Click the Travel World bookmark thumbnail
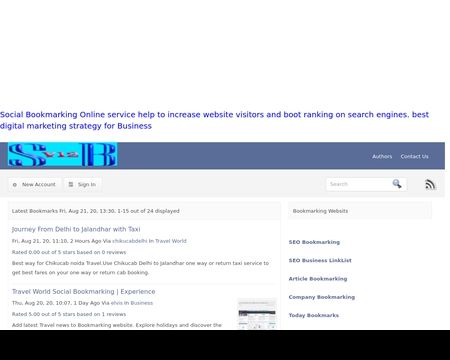 (x=257, y=314)
